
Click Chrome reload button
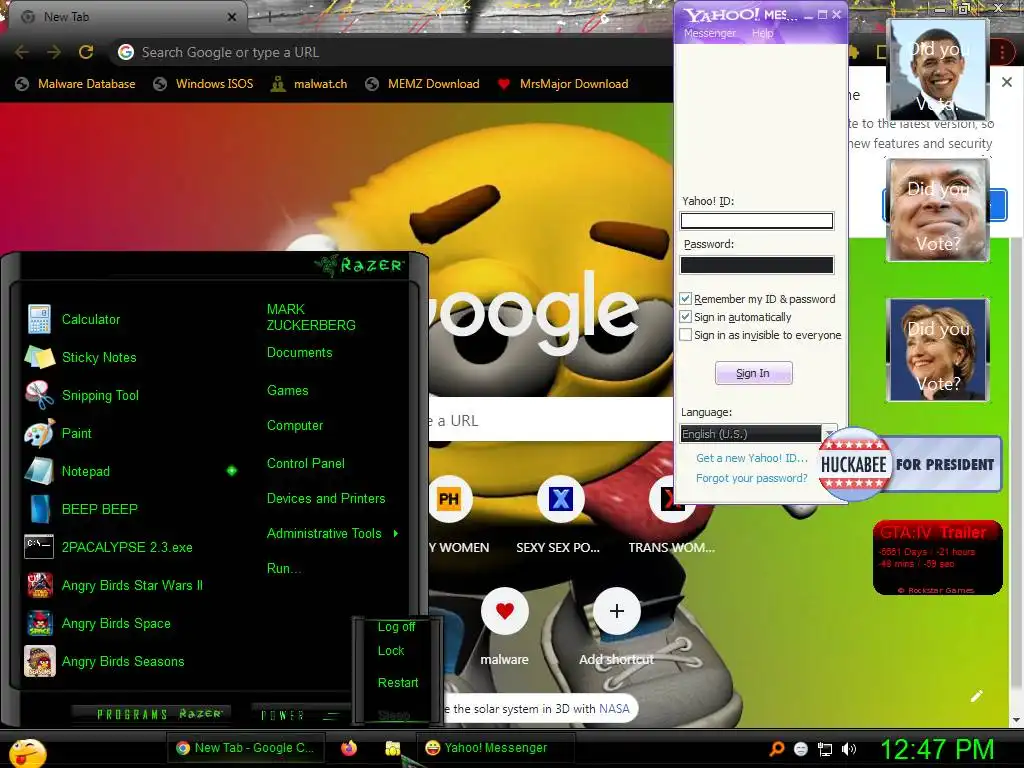(x=86, y=52)
